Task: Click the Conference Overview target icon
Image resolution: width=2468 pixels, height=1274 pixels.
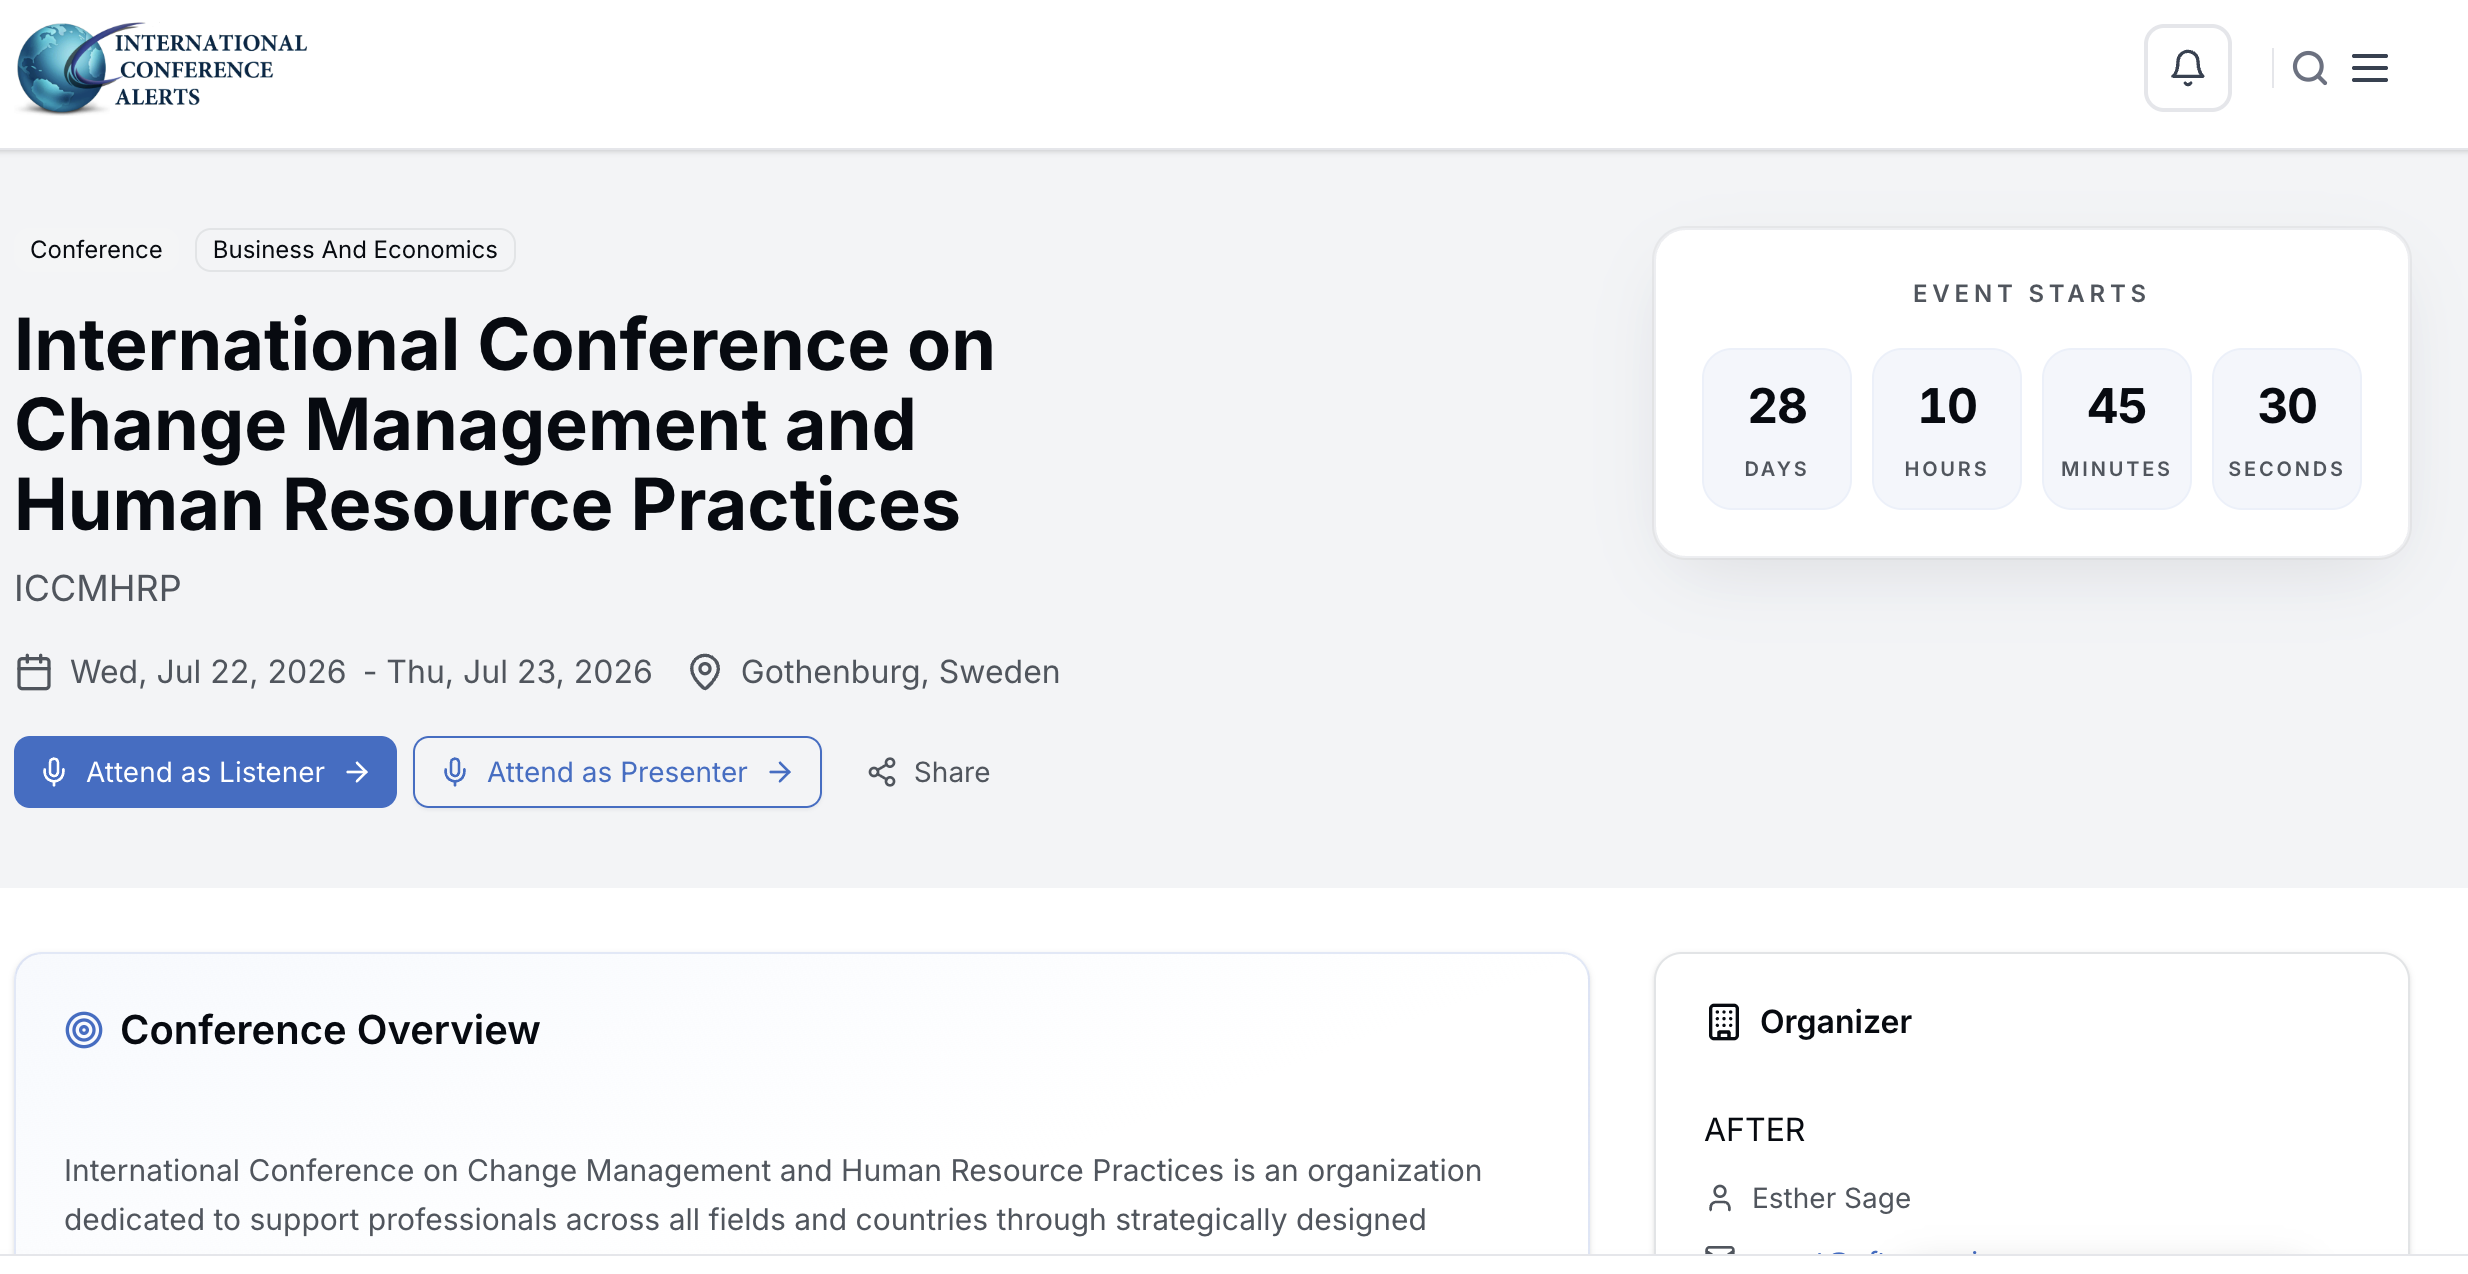Action: (84, 1030)
